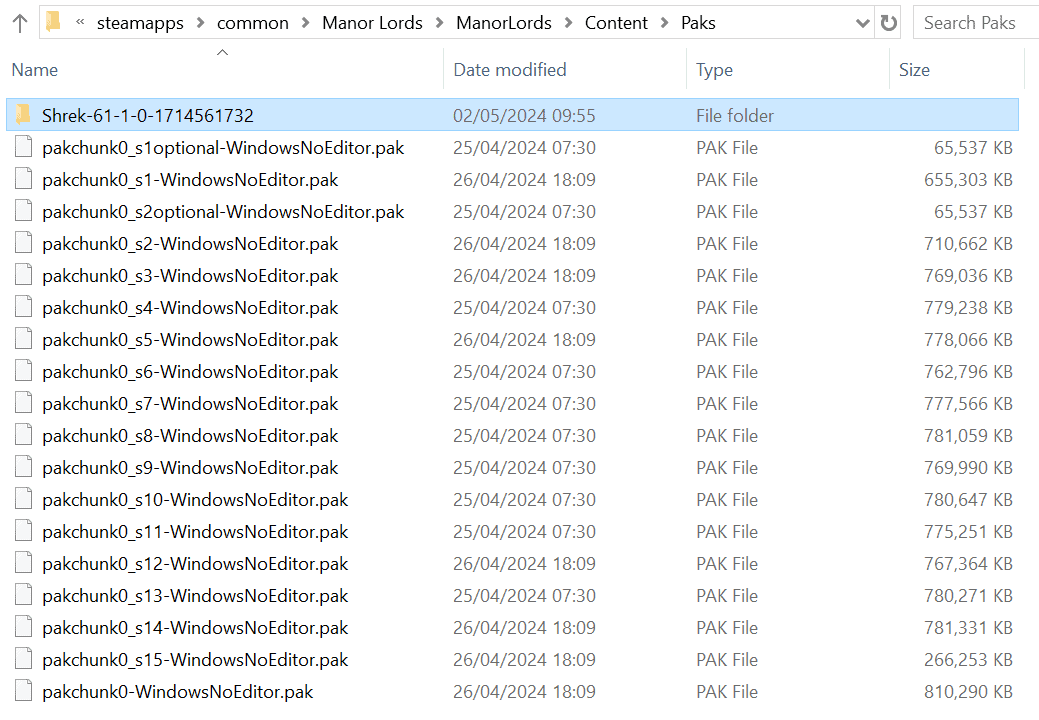1039x720 pixels.
Task: Click file icon of pakchunk0_s3-WindowsNoEditor.pak
Action: tap(24, 275)
